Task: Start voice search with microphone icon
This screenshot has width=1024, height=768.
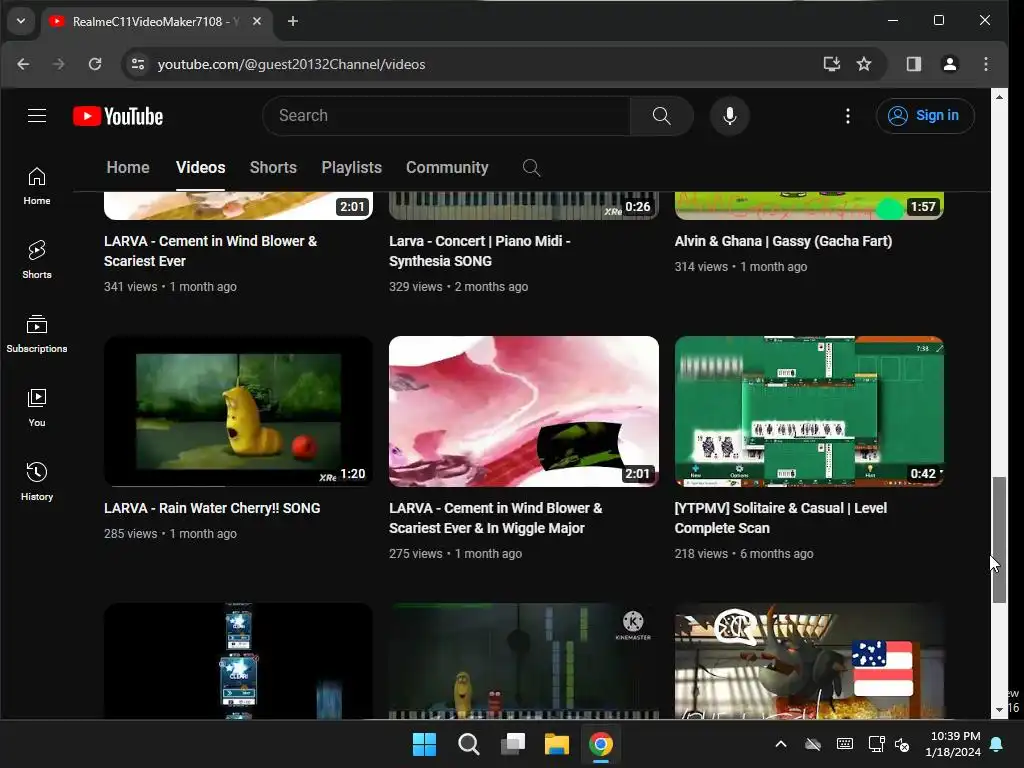Action: point(729,116)
